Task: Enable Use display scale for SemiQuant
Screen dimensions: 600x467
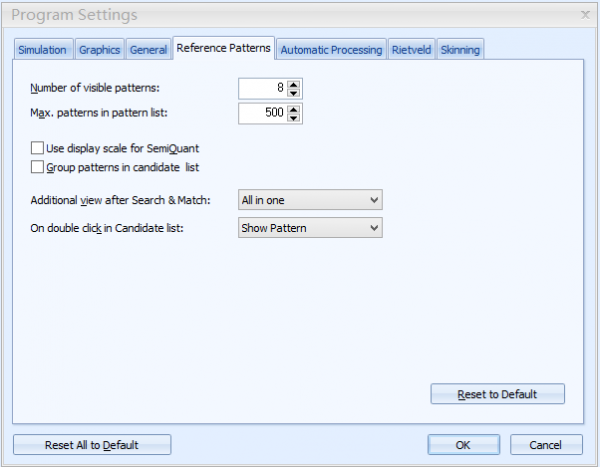Action: click(37, 148)
